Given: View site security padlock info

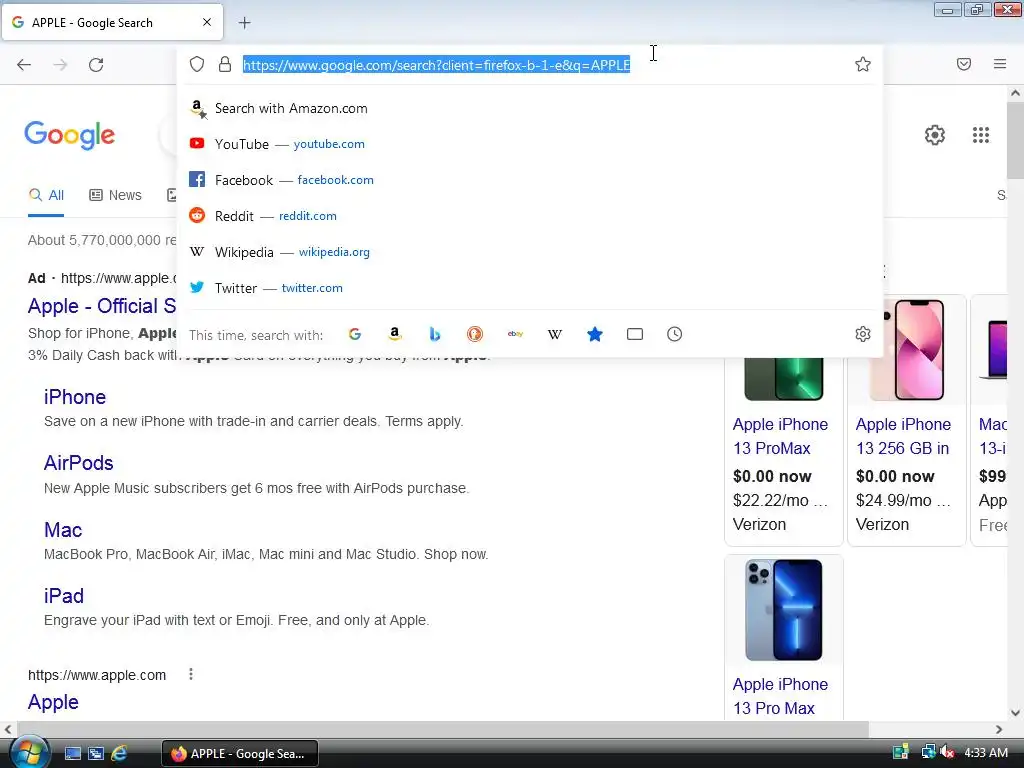Looking at the screenshot, I should coord(225,64).
